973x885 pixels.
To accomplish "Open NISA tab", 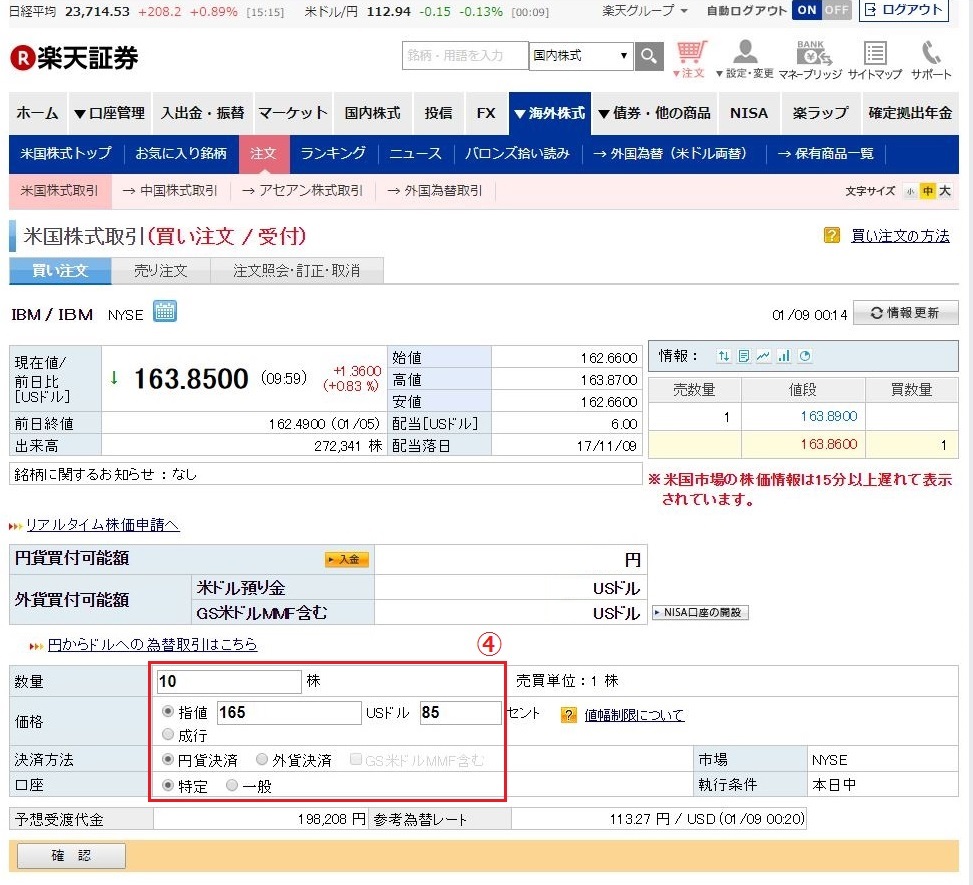I will click(x=749, y=113).
